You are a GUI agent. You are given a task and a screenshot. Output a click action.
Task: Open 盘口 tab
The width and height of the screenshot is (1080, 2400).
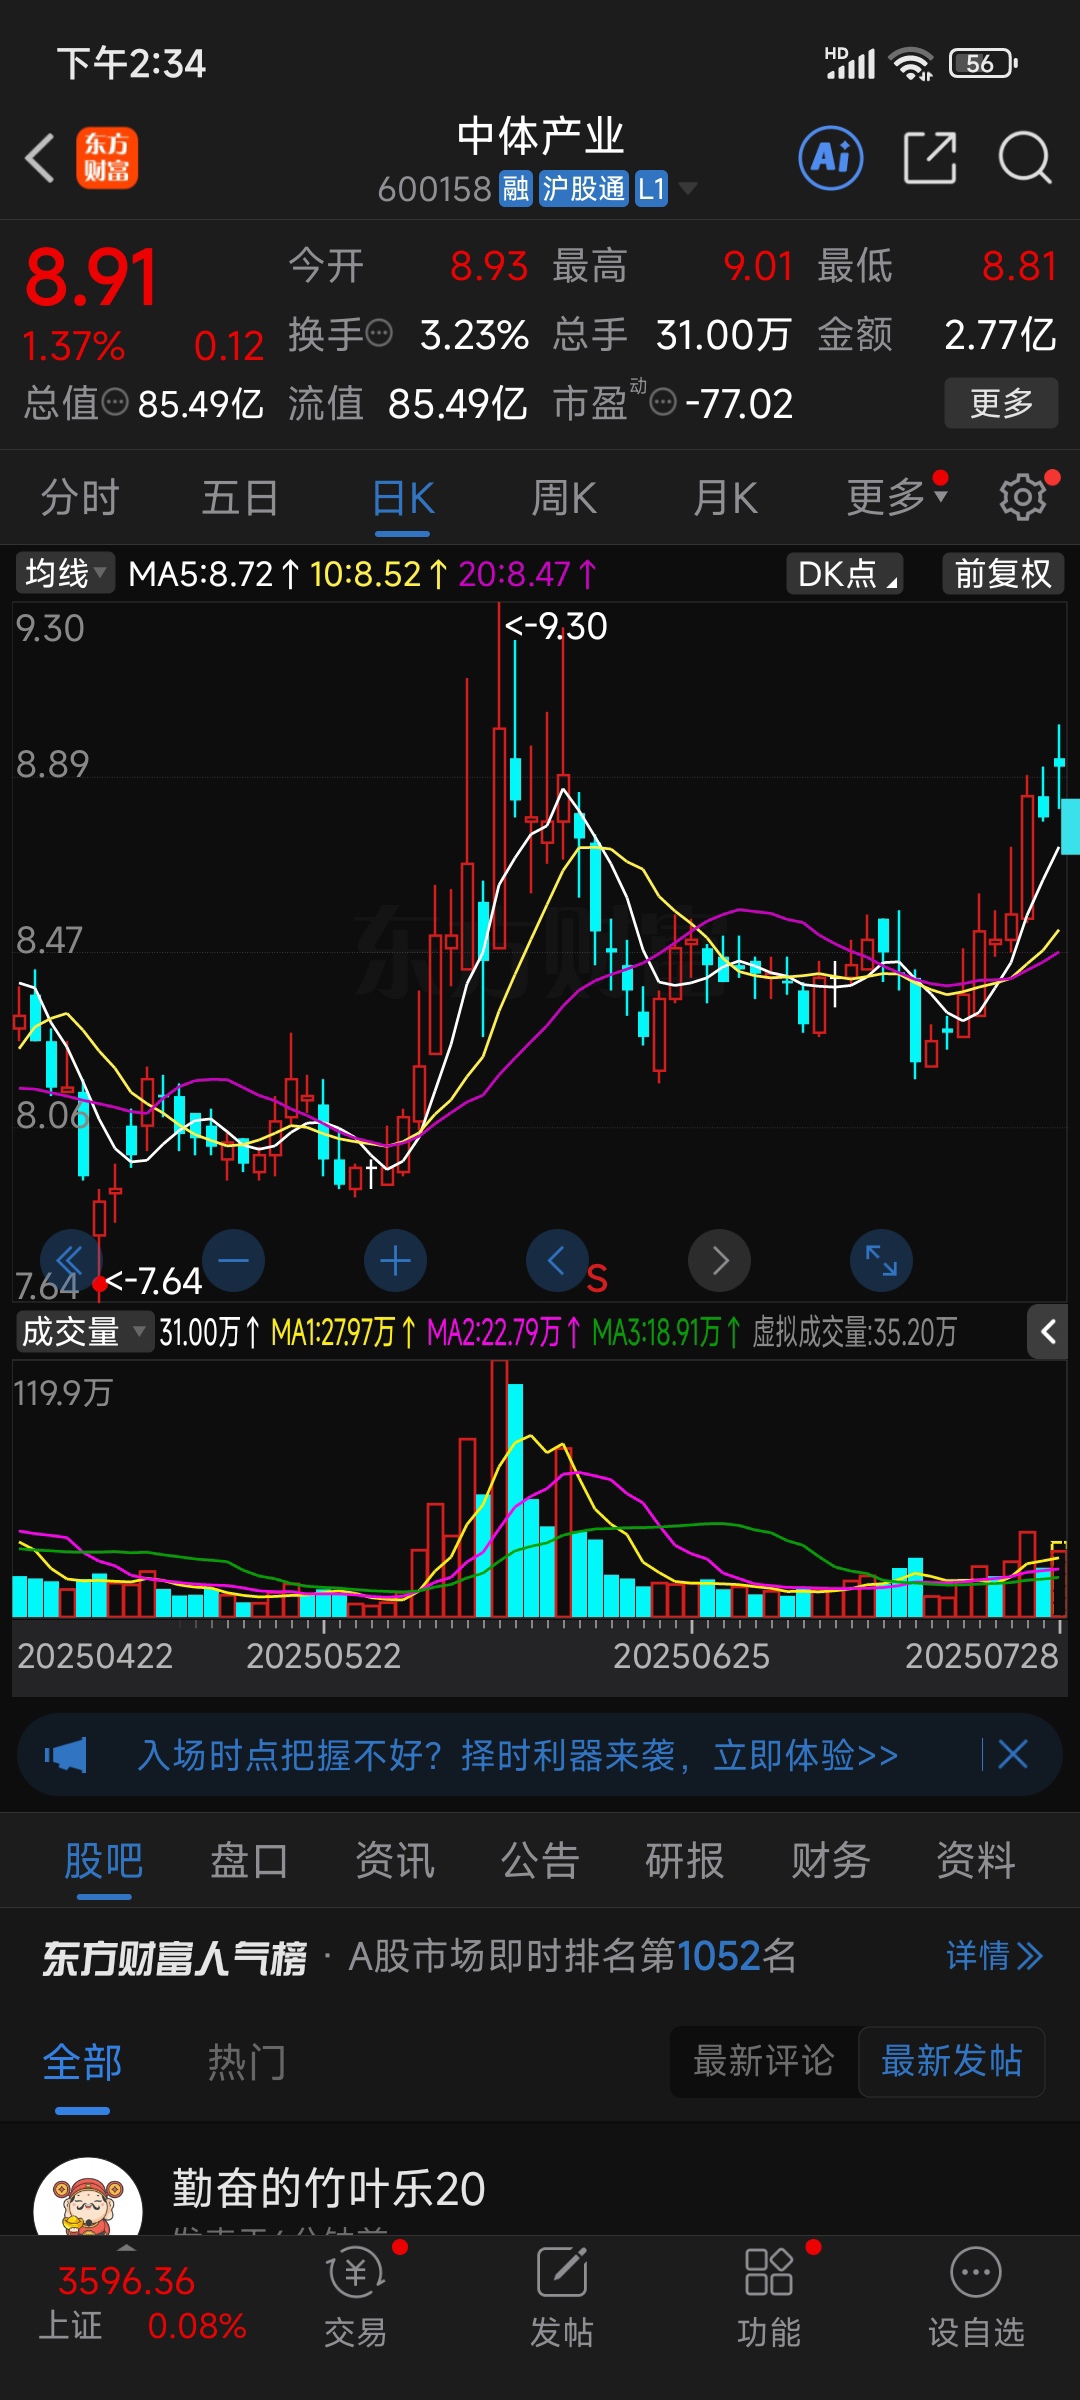(x=249, y=1861)
